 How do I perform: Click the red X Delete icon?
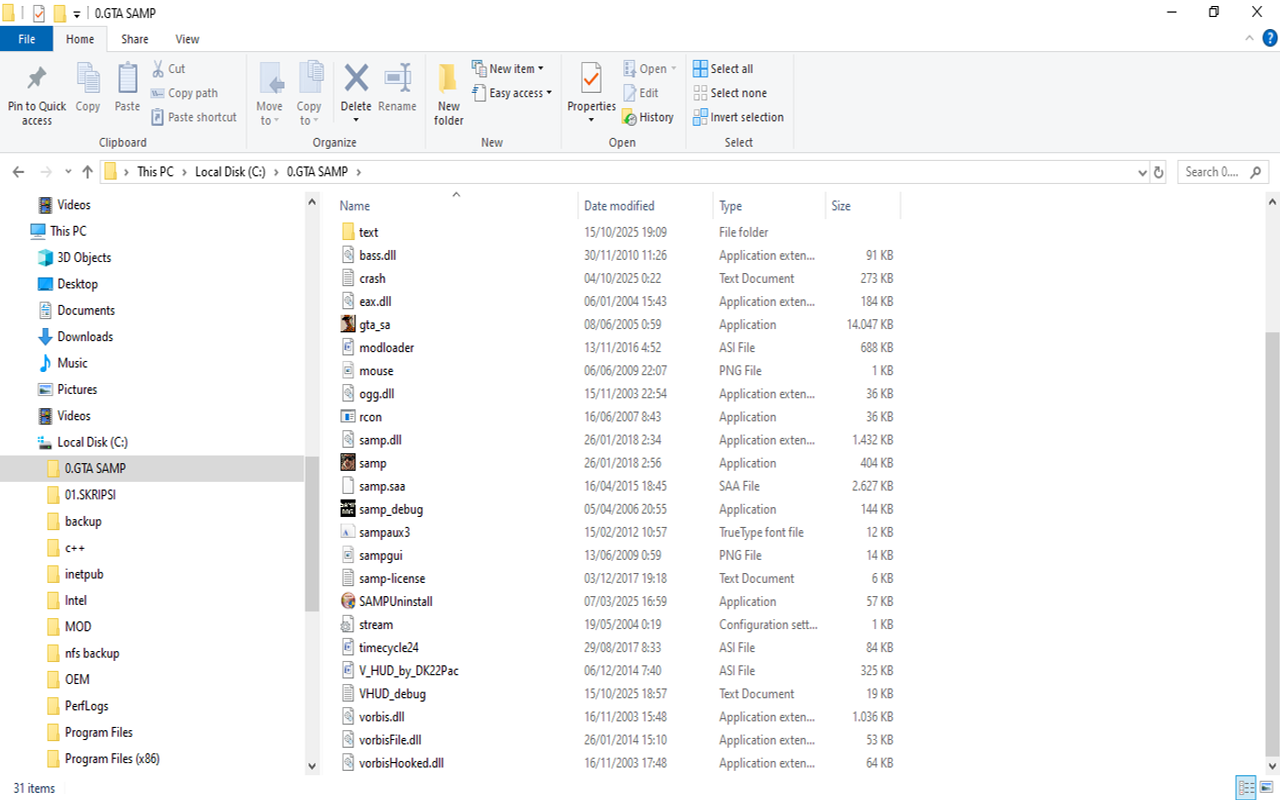[x=356, y=78]
